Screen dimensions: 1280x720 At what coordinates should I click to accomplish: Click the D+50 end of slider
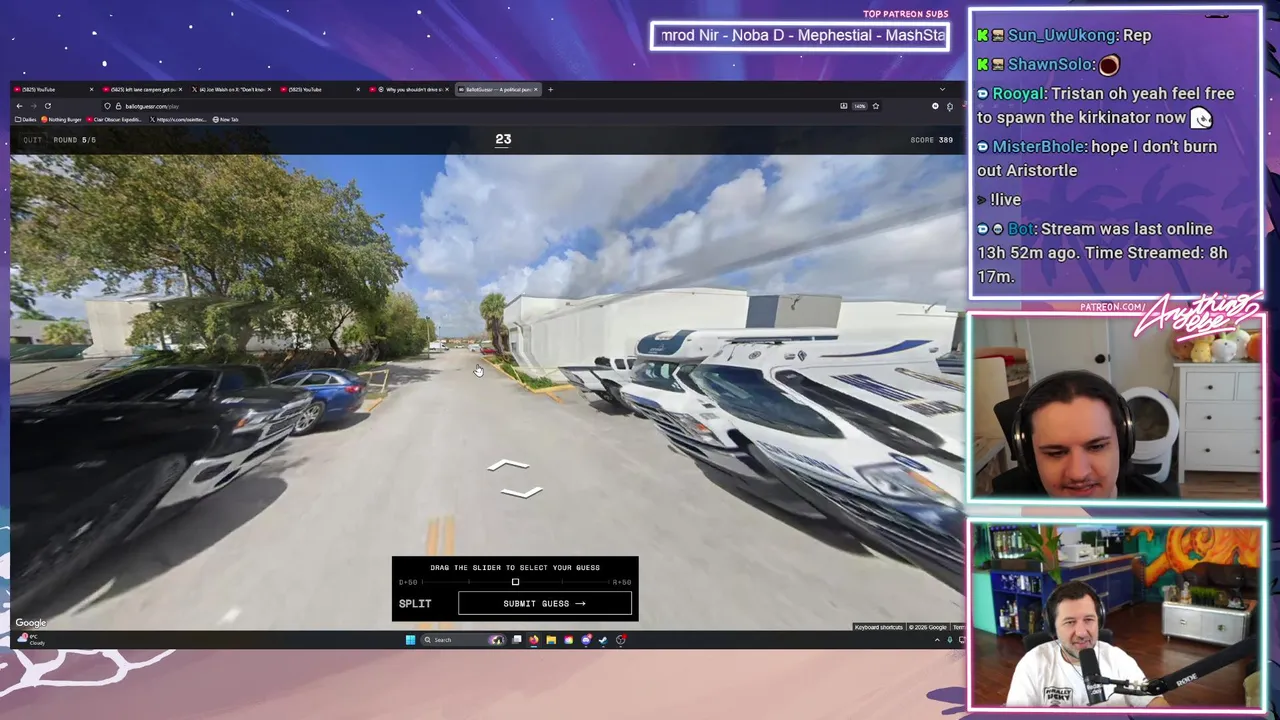[x=408, y=582]
